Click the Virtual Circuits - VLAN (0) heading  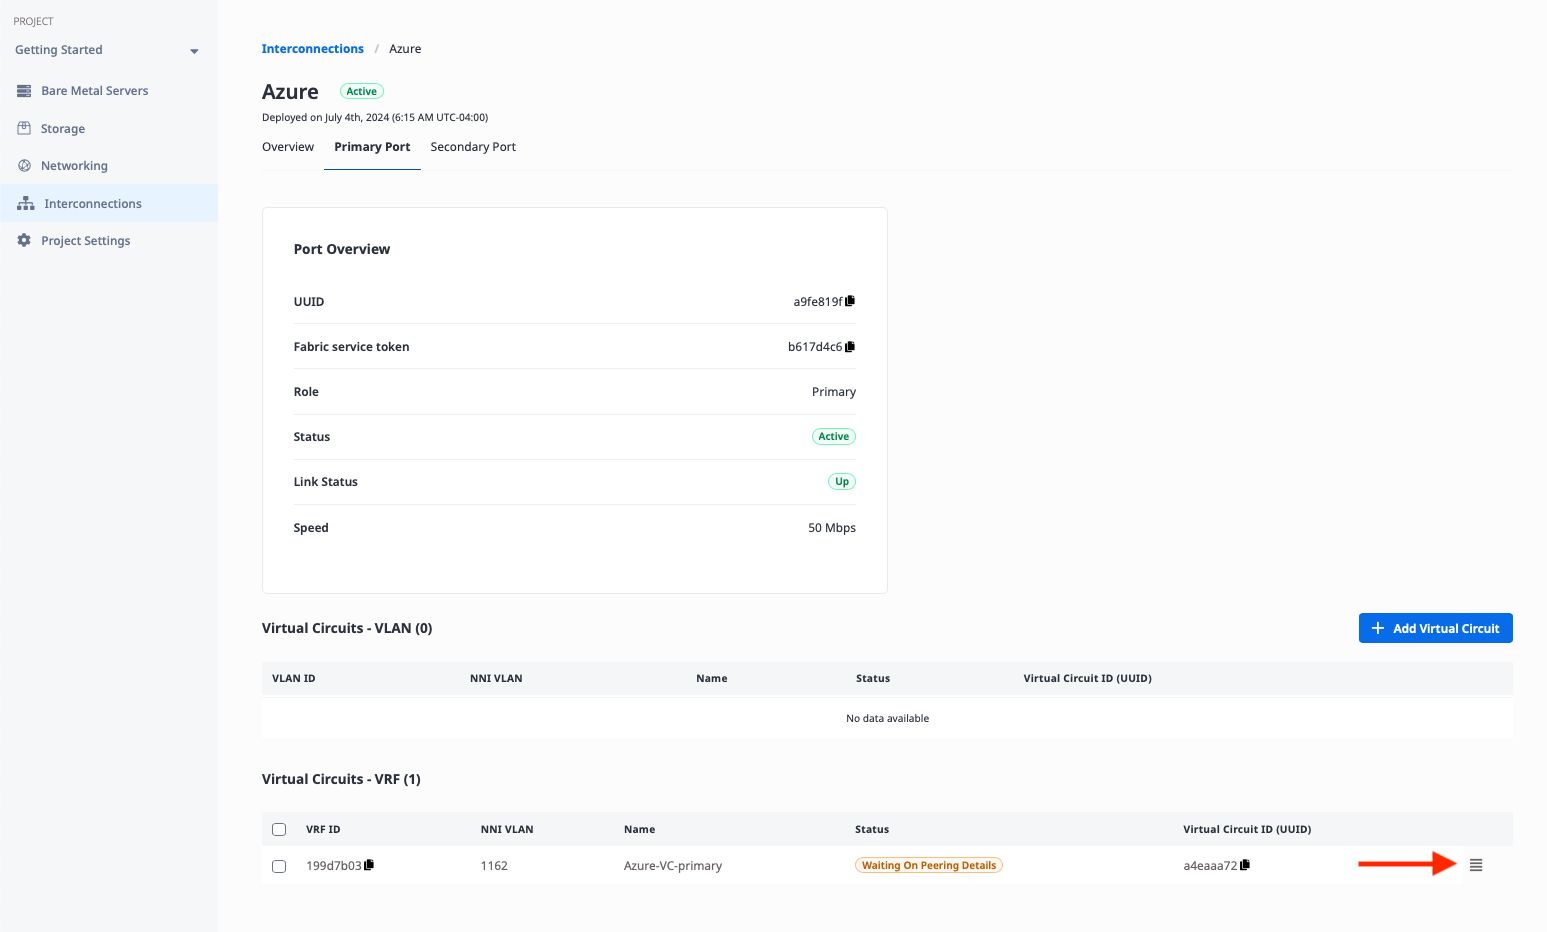[347, 628]
